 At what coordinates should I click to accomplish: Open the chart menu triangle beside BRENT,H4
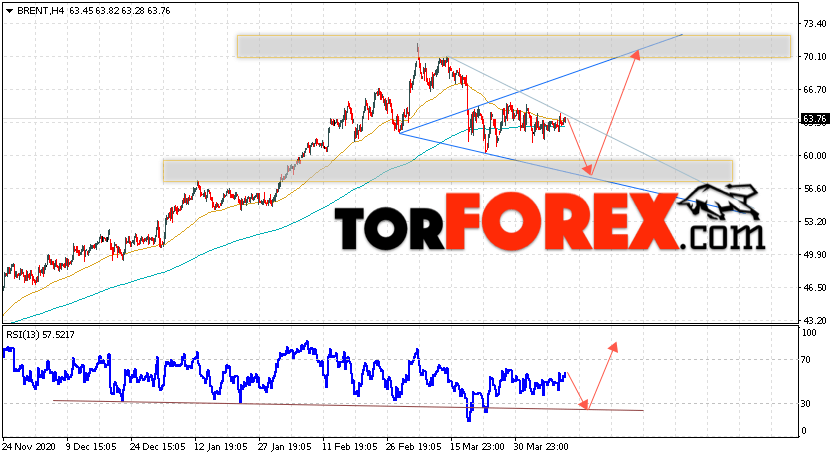click(9, 11)
